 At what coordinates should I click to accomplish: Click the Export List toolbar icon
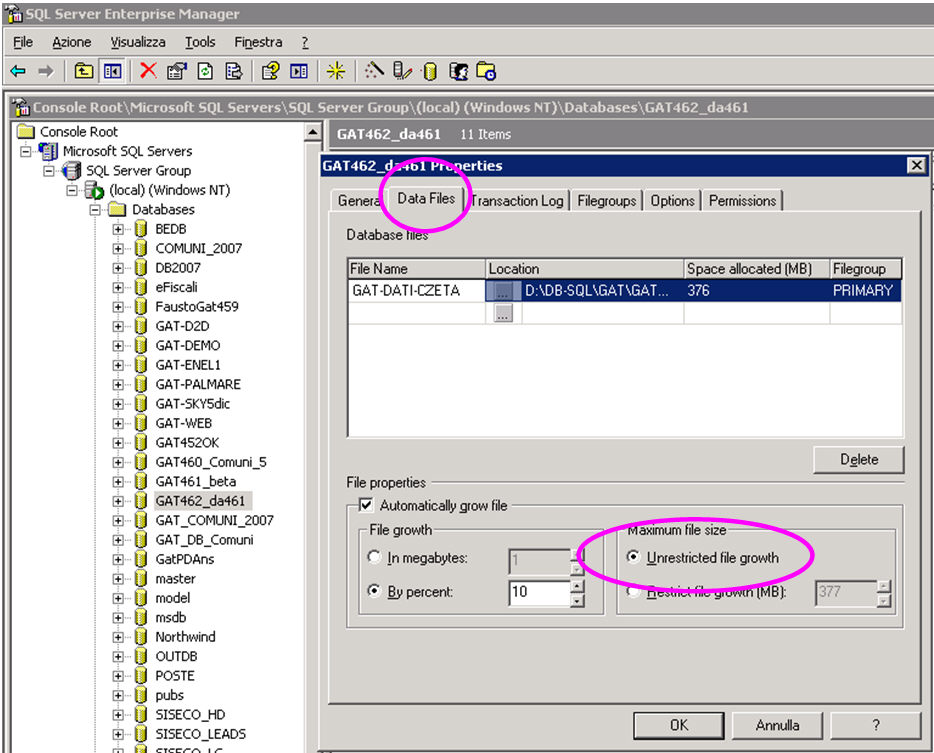tap(234, 71)
